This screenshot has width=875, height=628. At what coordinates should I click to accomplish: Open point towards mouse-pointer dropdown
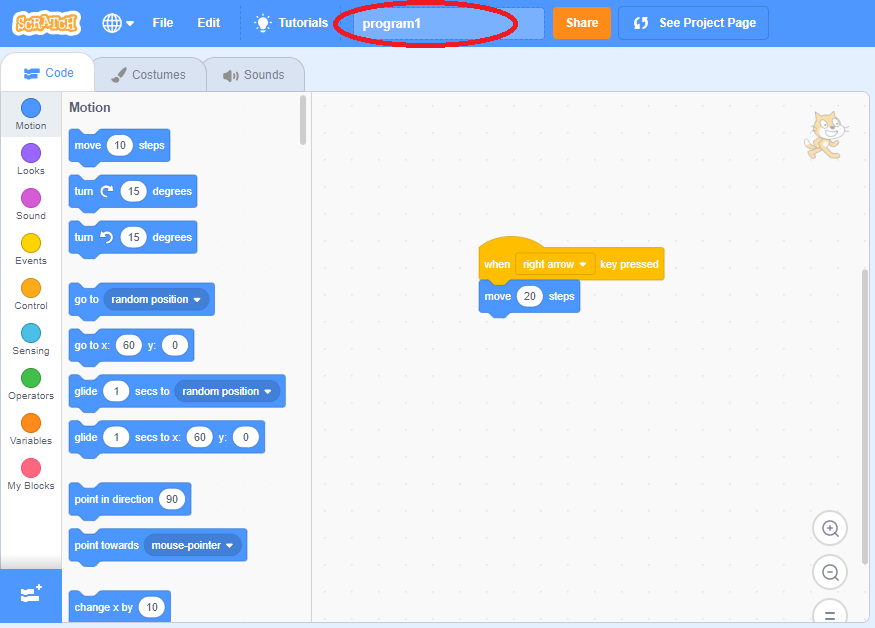coord(193,545)
